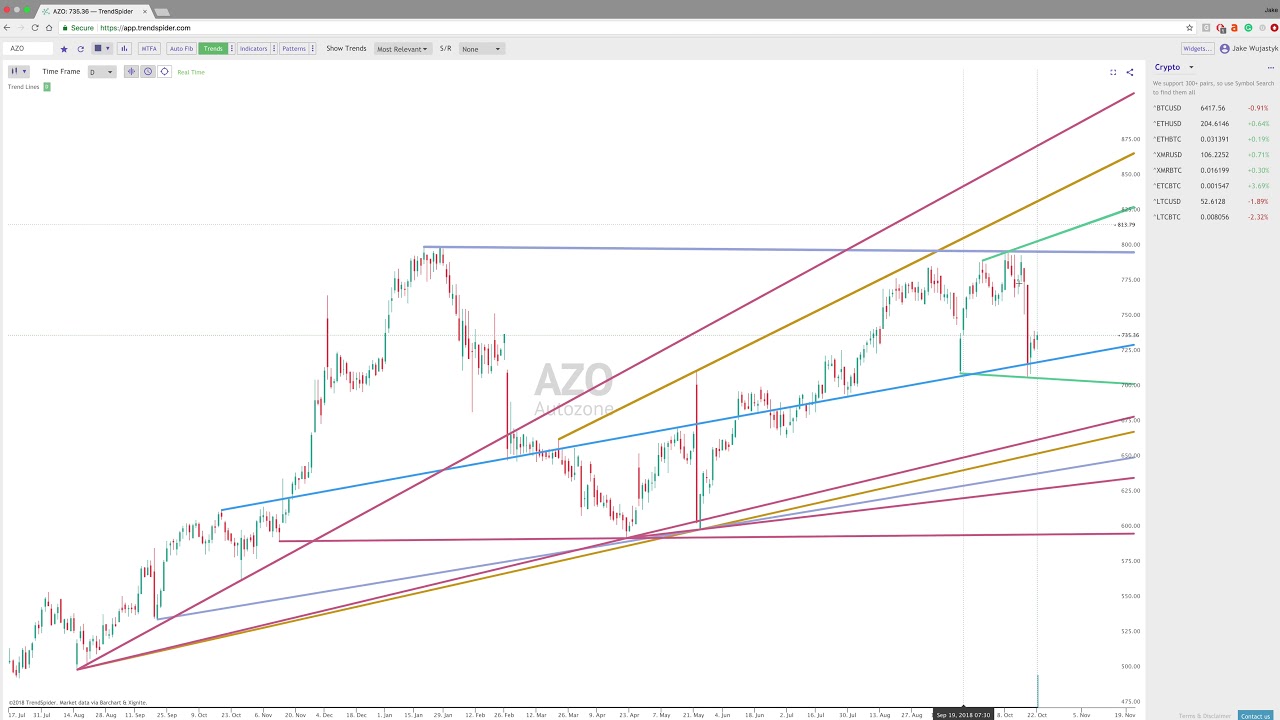Screen dimensions: 1280x720
Task: Open a new browser tab
Action: (x=162, y=11)
